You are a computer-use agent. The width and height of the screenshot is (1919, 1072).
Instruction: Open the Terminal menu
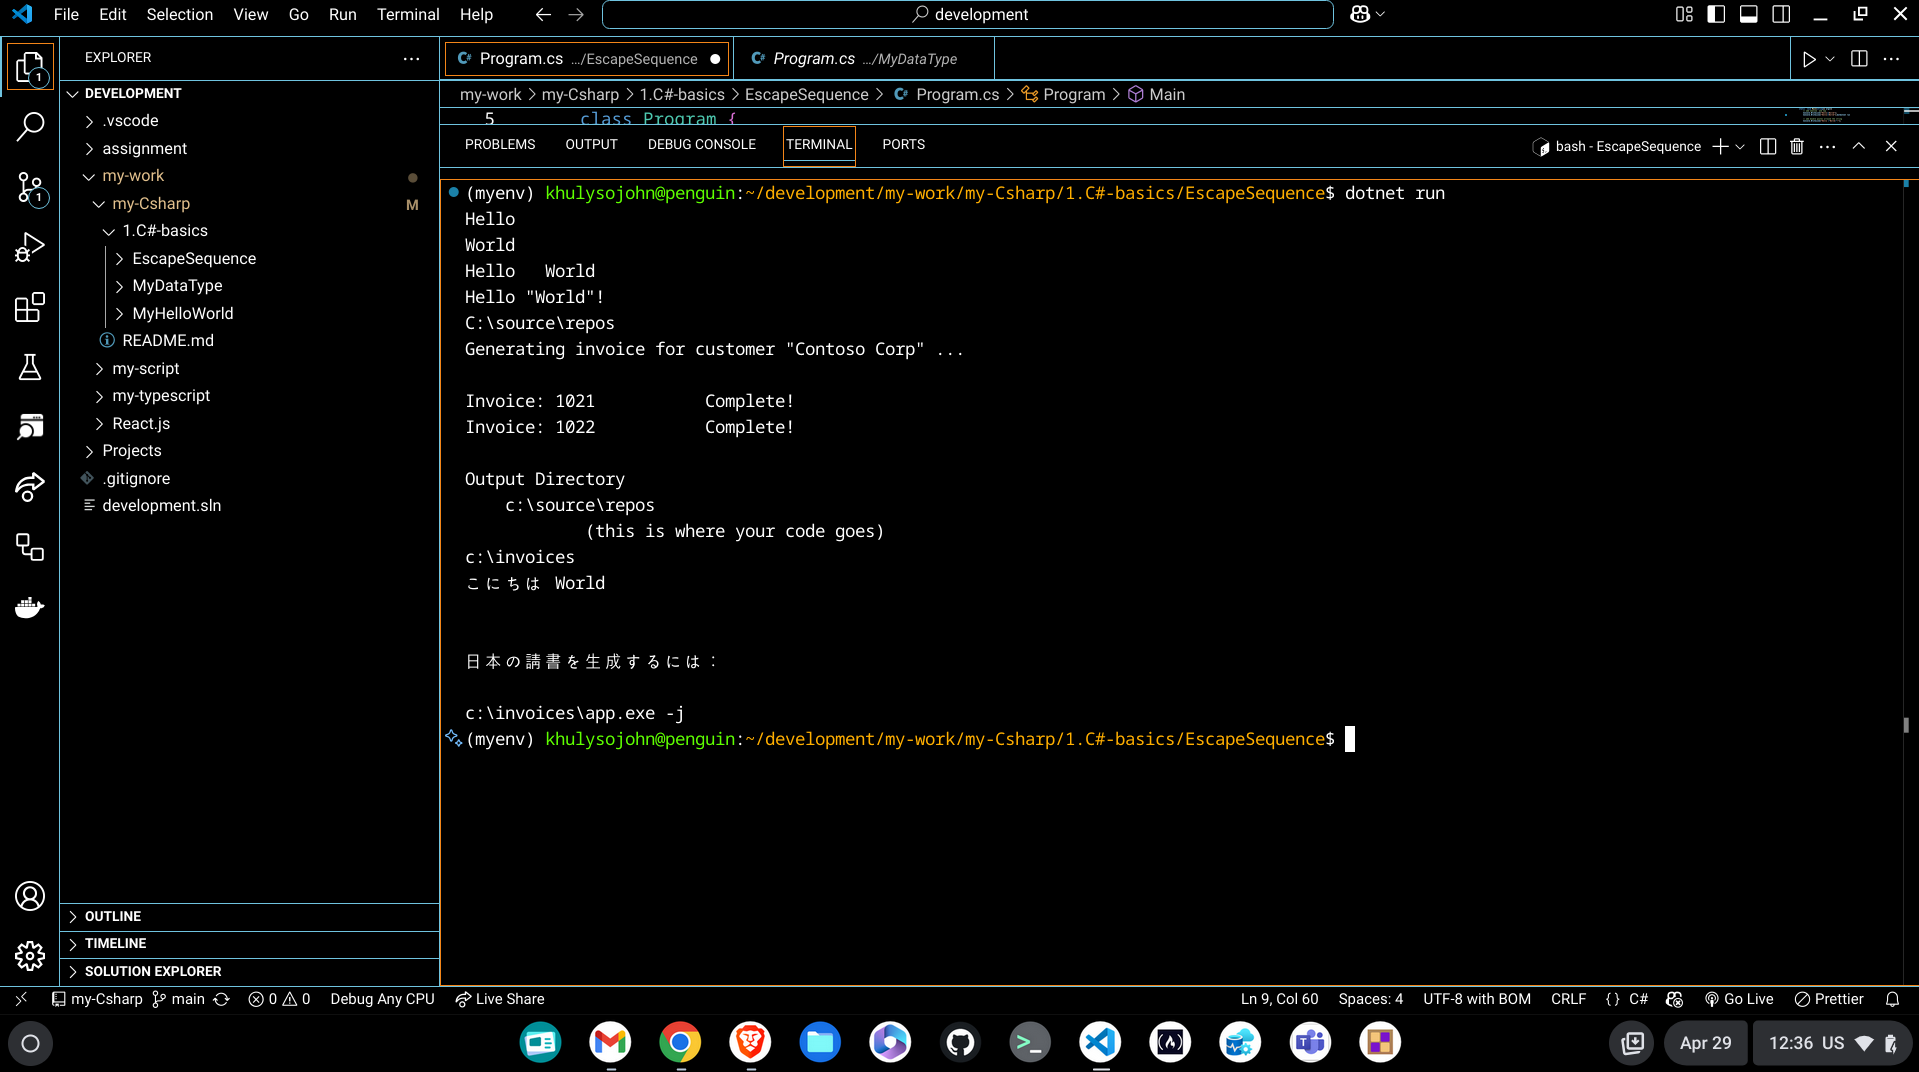point(408,14)
